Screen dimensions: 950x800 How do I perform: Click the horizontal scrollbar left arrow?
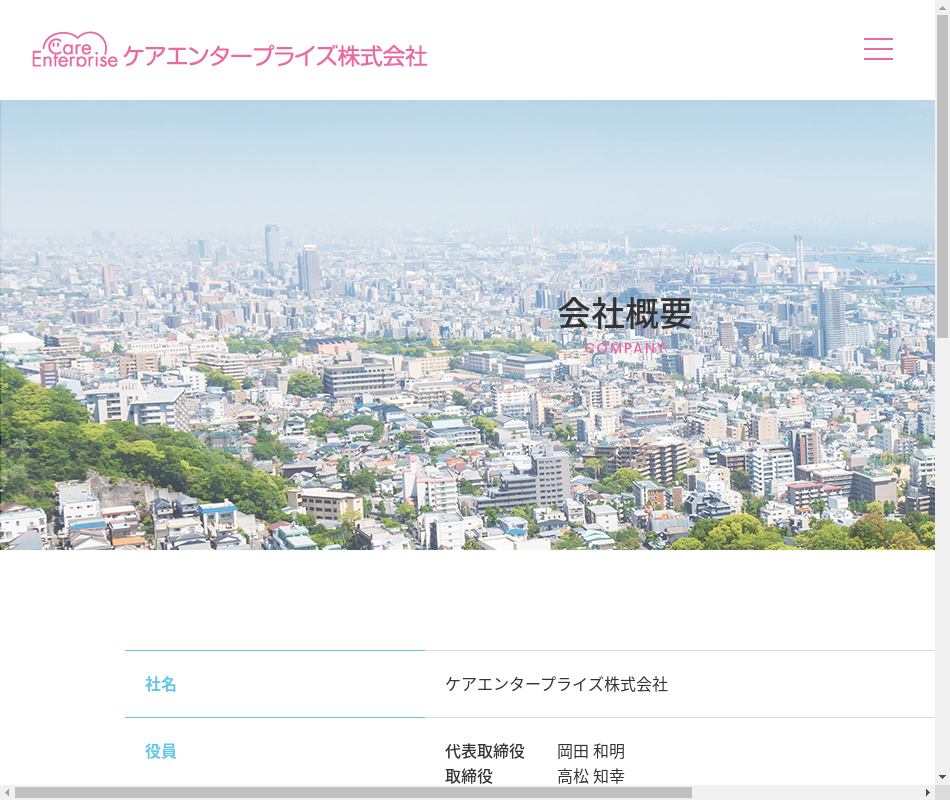(7, 793)
